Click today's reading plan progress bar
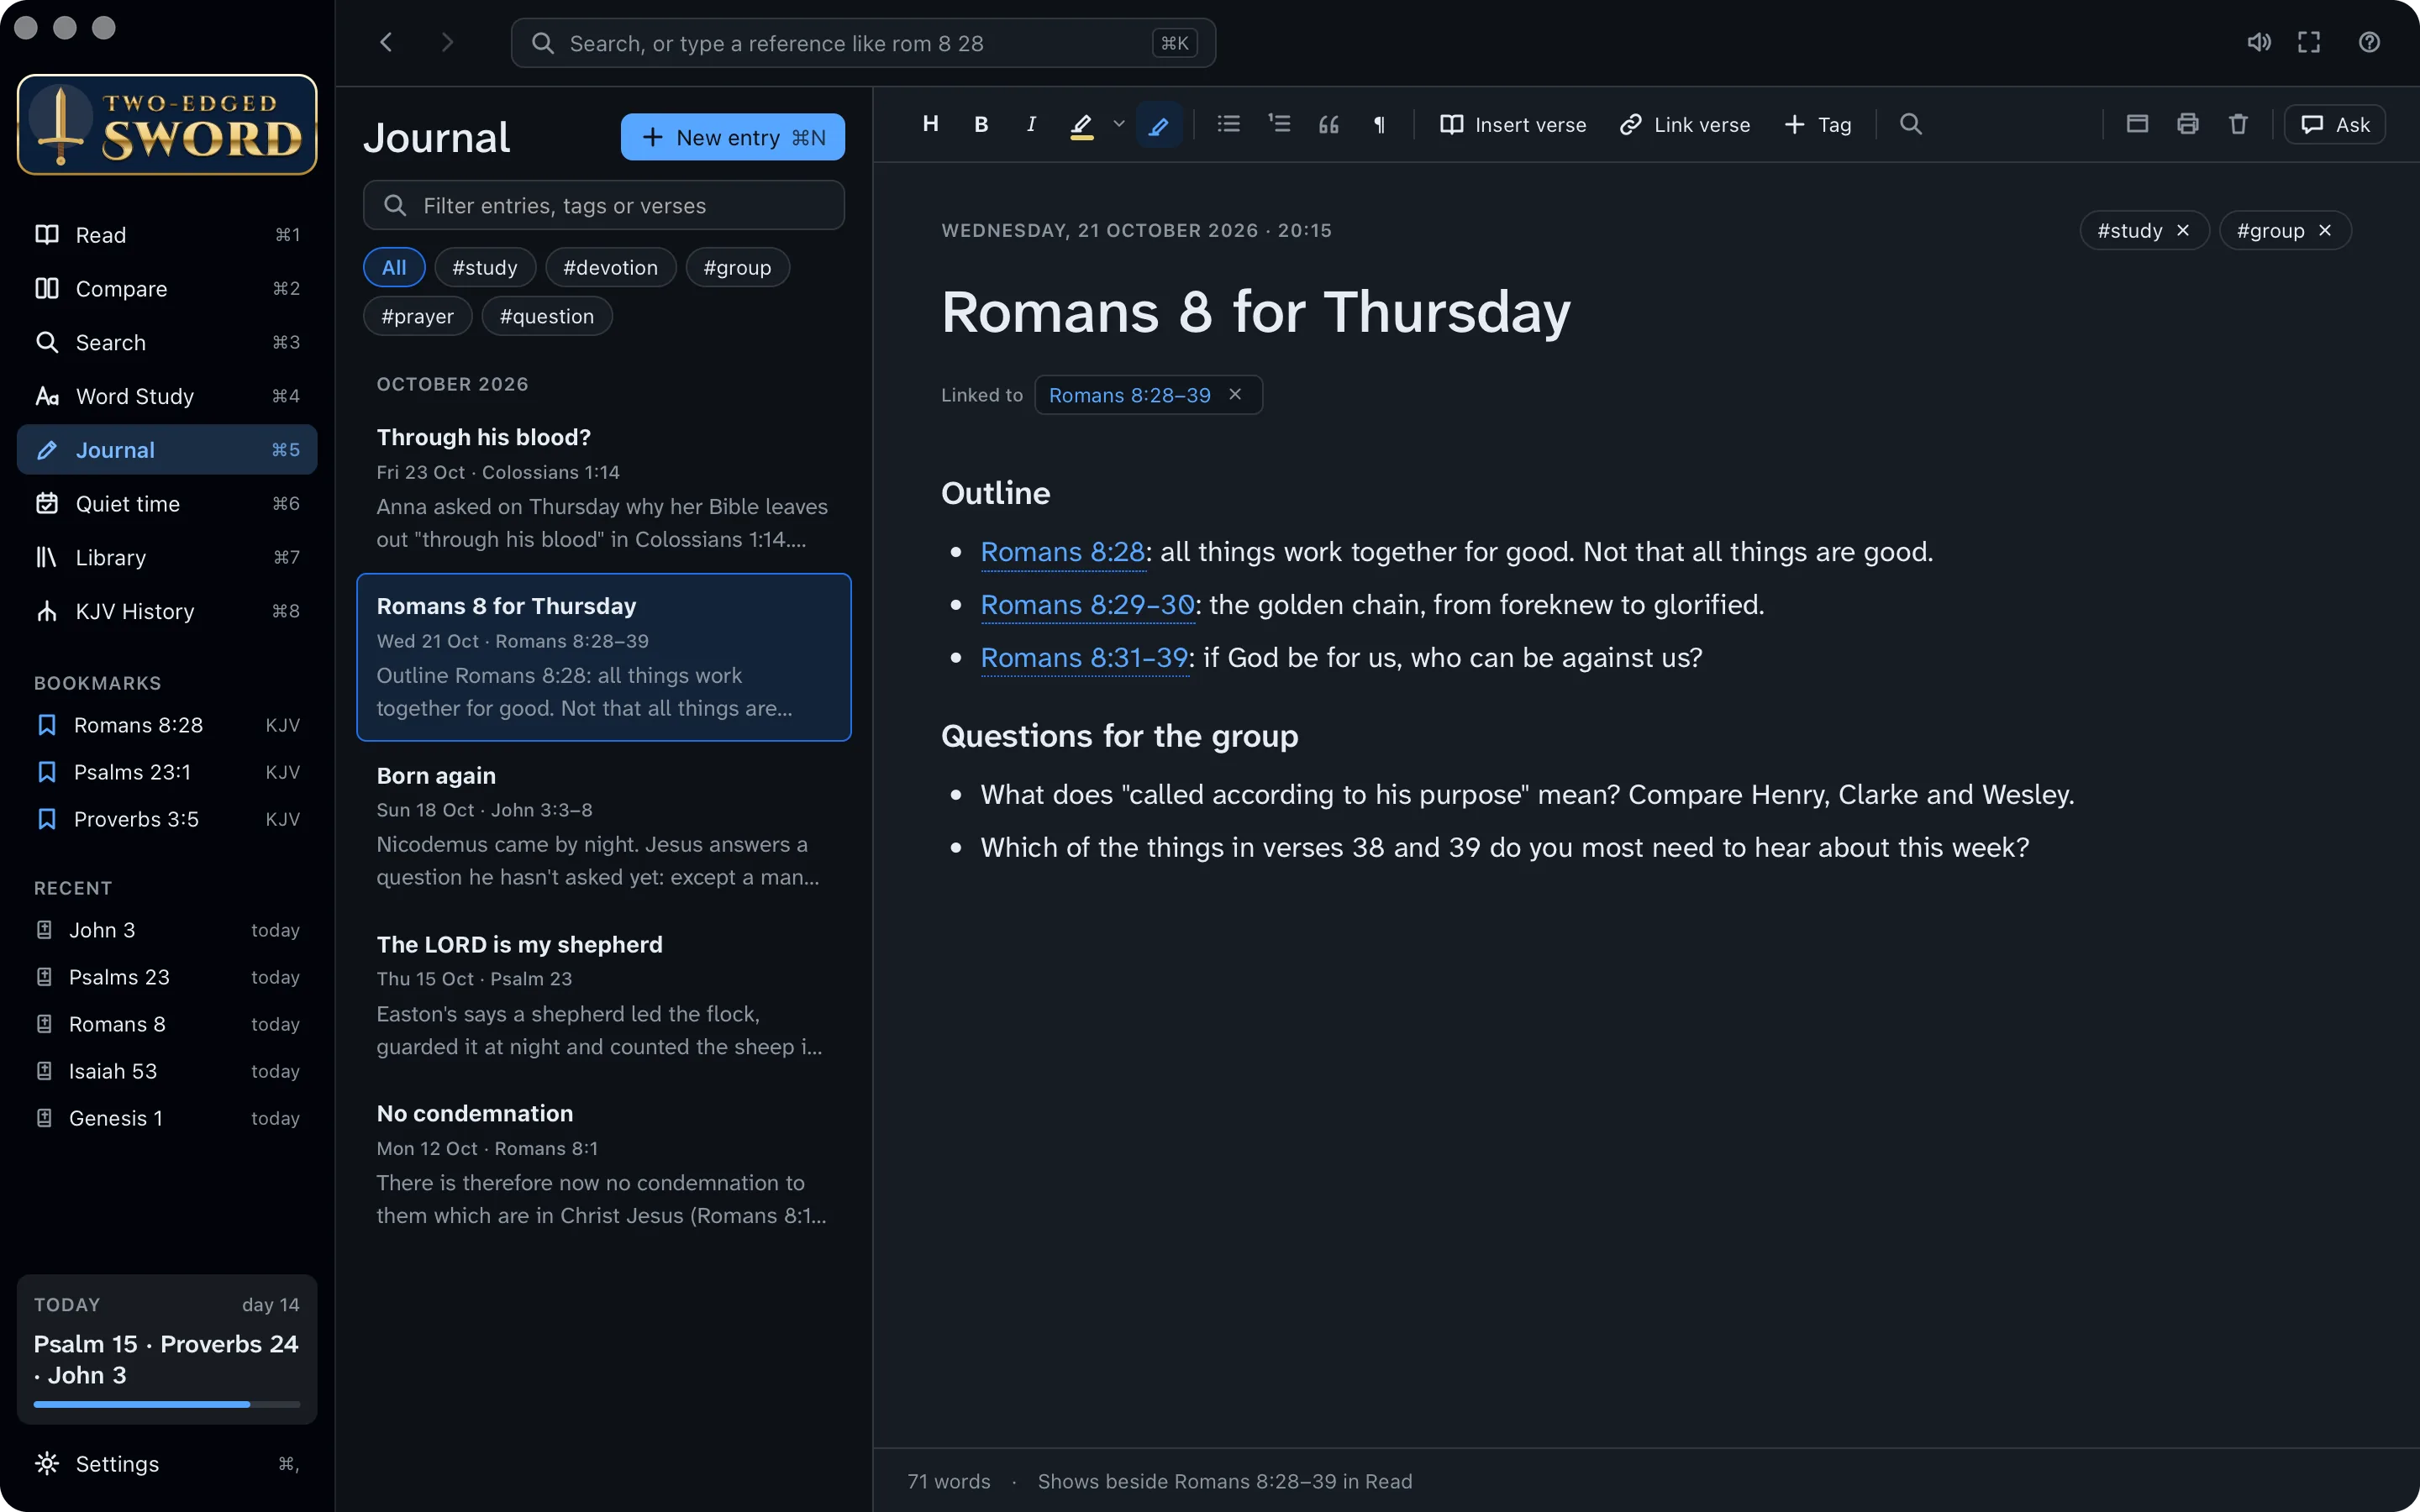Viewport: 2420px width, 1512px height. pos(167,1404)
